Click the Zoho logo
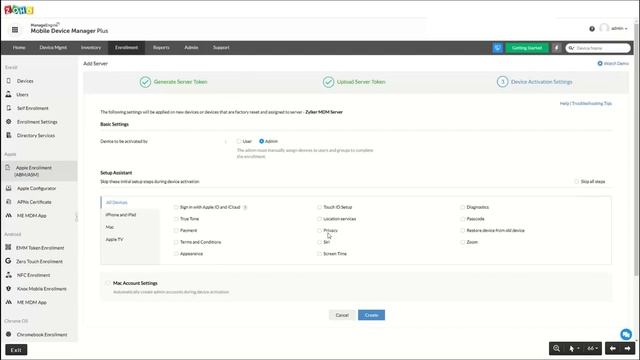Image resolution: width=640 pixels, height=360 pixels. point(19,10)
